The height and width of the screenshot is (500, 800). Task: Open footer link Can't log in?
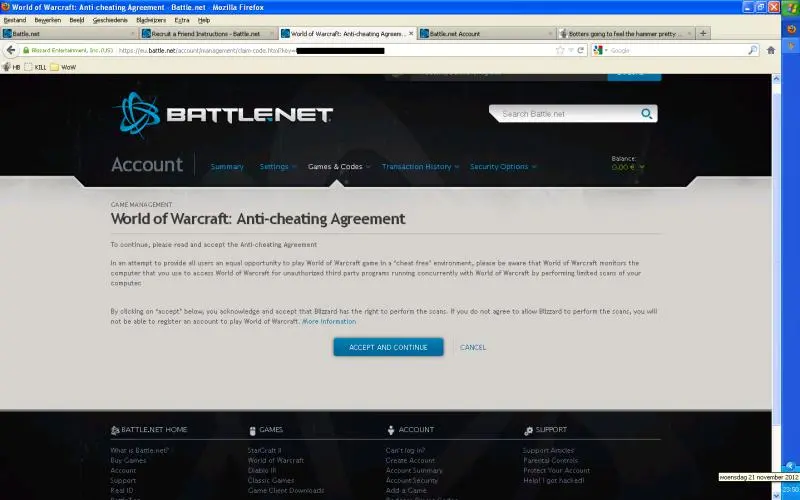405,451
